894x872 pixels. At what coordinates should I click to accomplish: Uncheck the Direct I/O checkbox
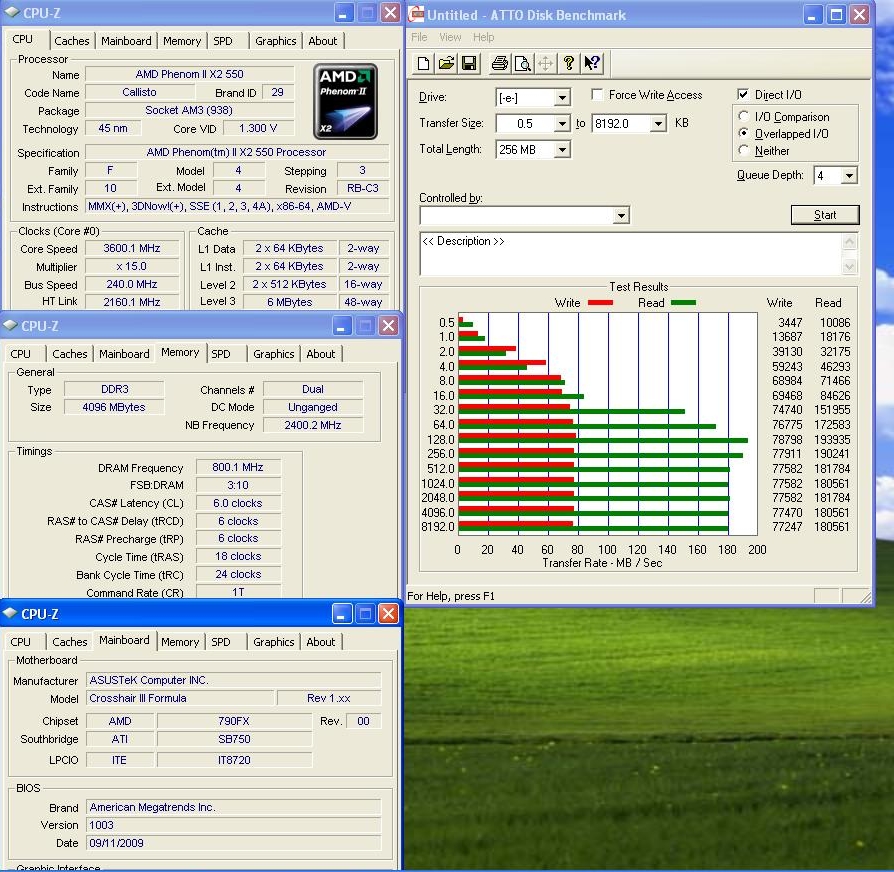743,95
